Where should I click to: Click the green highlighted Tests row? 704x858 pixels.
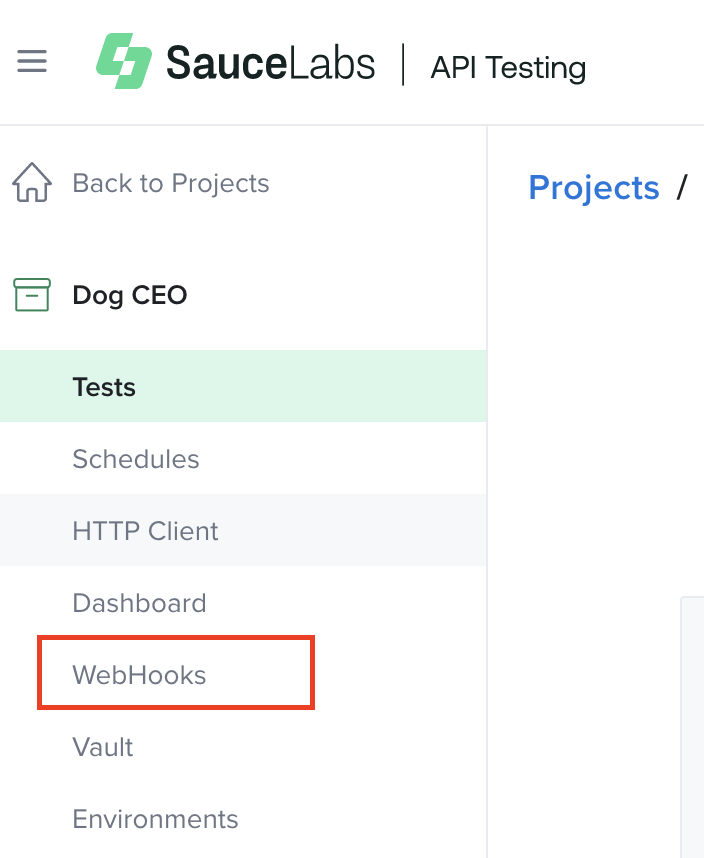pos(103,386)
